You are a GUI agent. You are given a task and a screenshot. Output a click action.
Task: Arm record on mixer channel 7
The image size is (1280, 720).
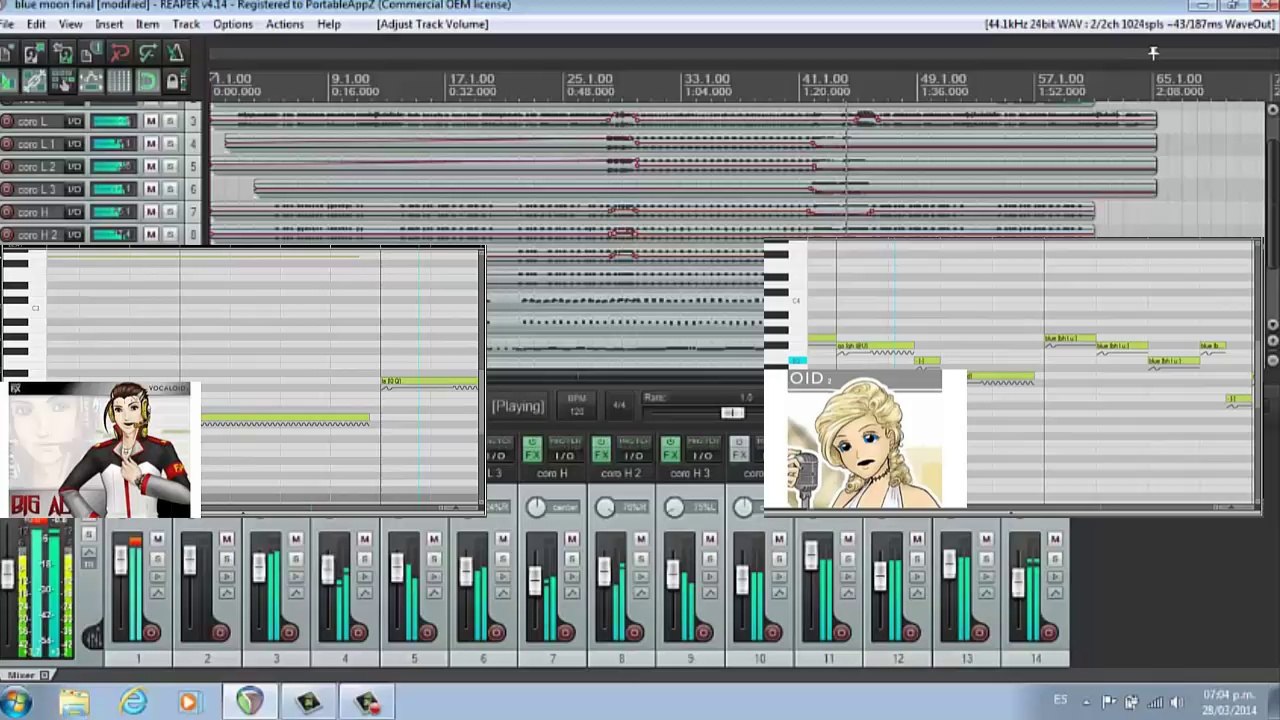(565, 632)
